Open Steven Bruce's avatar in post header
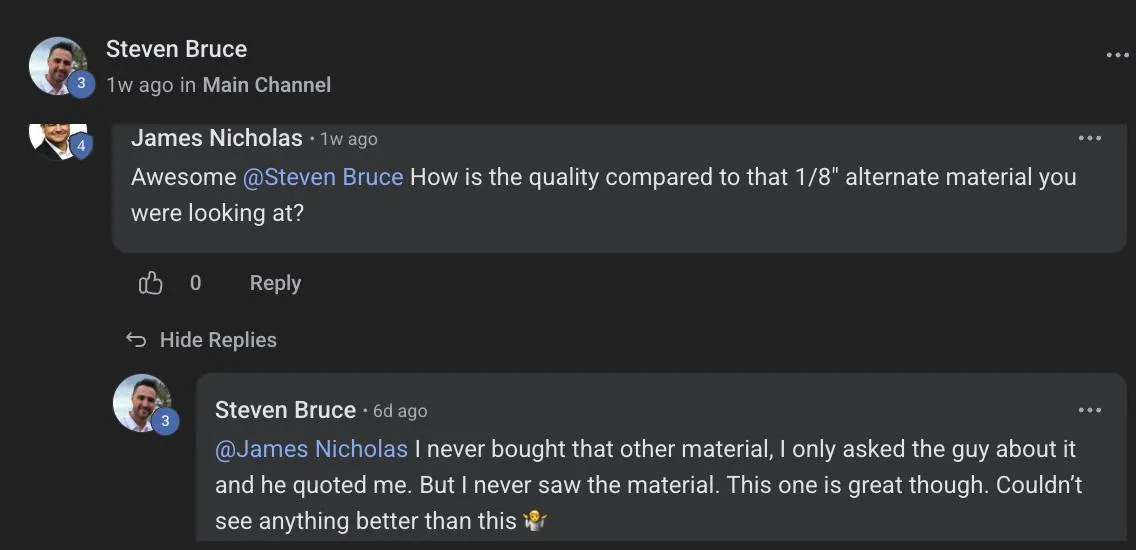 (x=57, y=65)
